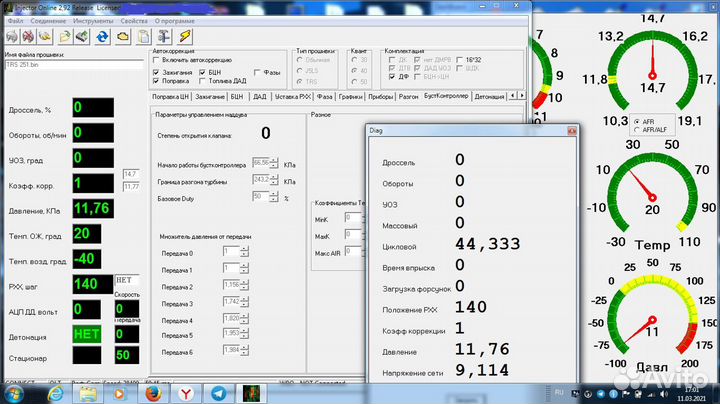Switch to the Приборы tab
Viewport: 720px width, 404px height.
tap(381, 97)
